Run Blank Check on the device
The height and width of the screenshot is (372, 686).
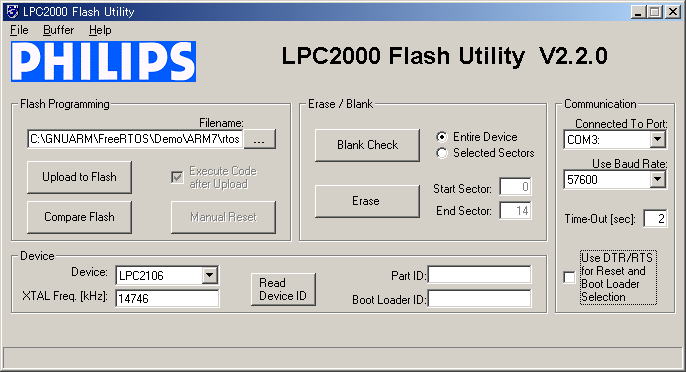pyautogui.click(x=368, y=145)
